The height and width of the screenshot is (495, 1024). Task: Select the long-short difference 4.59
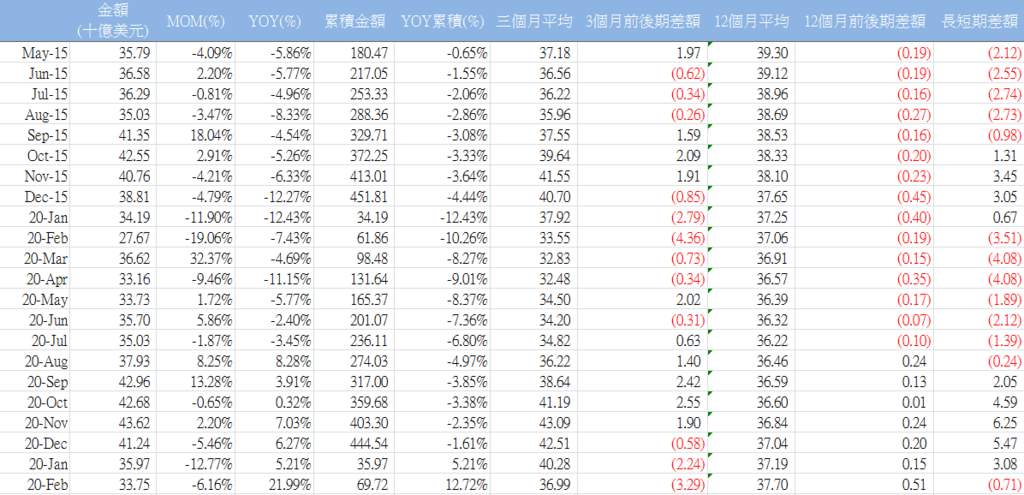[x=1006, y=403]
